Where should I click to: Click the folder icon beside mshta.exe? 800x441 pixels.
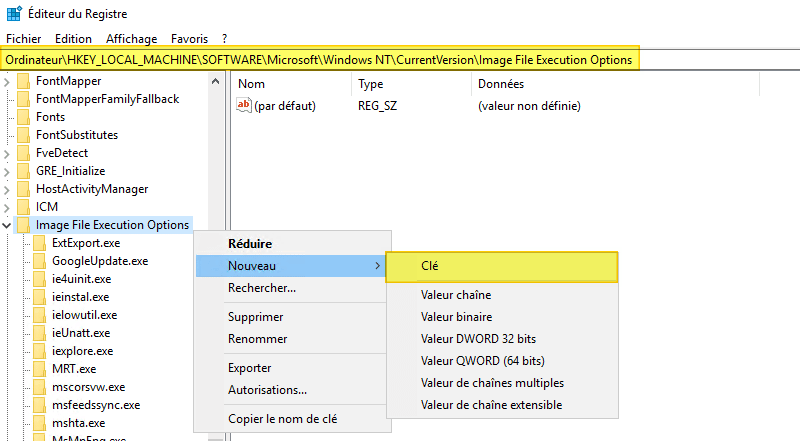(40, 423)
